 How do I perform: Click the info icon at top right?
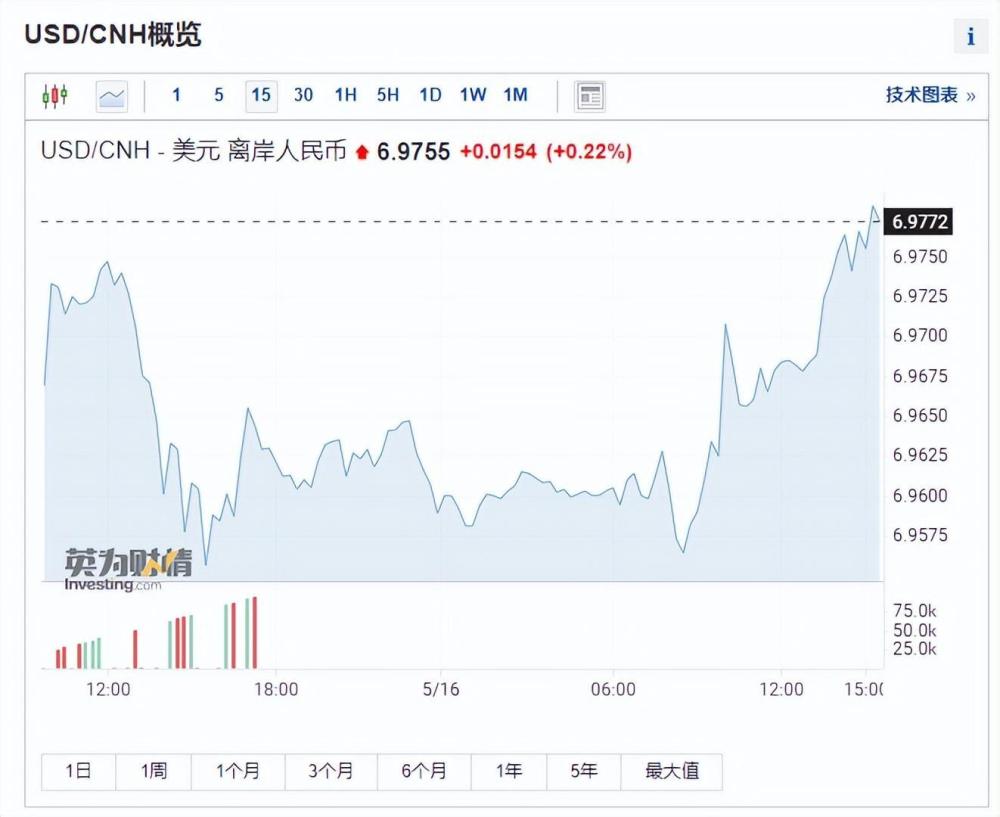[970, 36]
